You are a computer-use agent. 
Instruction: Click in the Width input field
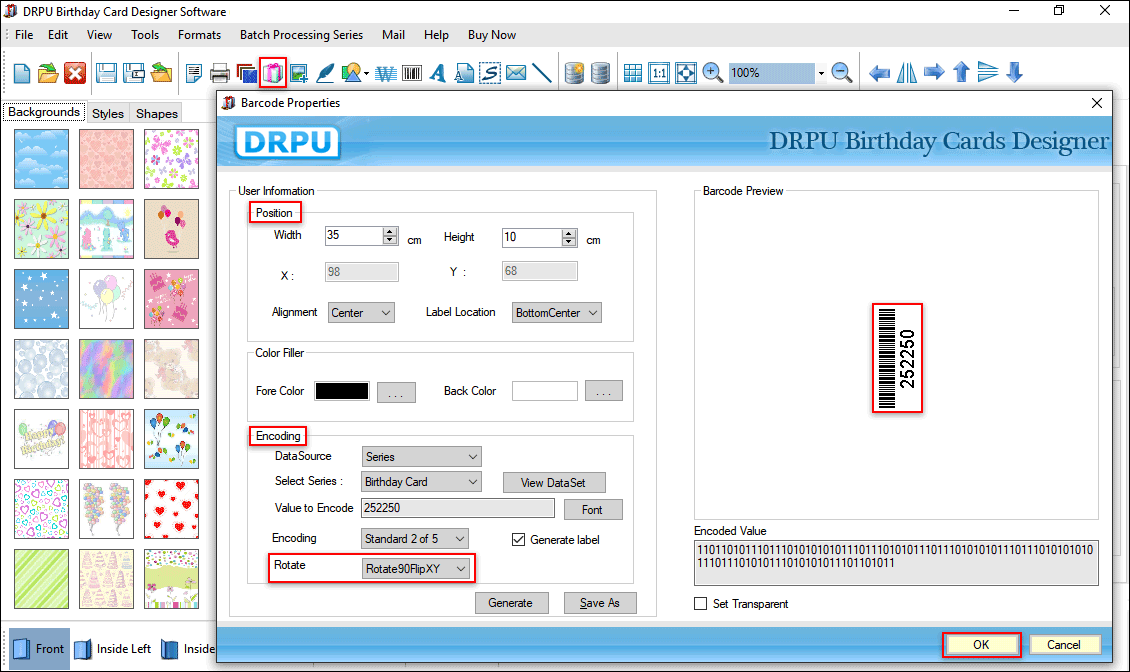click(x=354, y=236)
